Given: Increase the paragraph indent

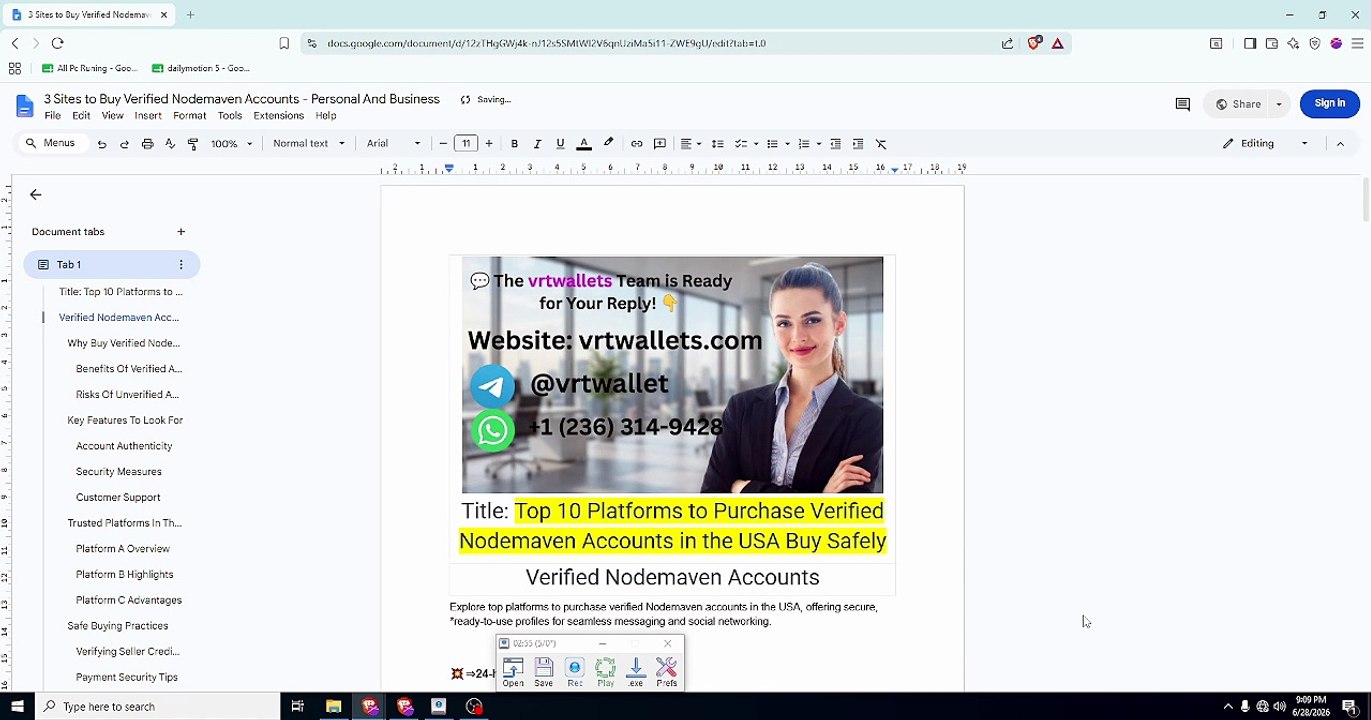Looking at the screenshot, I should coord(858,144).
